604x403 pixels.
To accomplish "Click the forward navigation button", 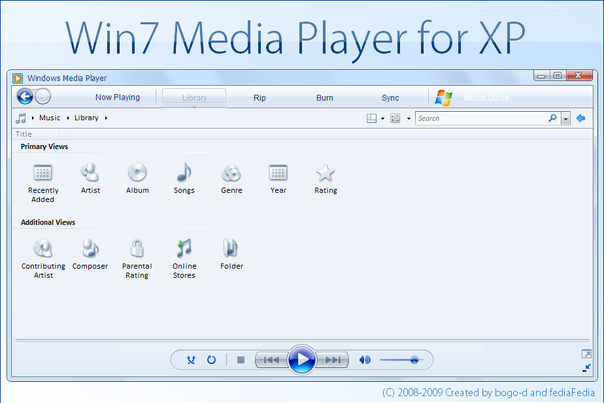I will point(43,96).
